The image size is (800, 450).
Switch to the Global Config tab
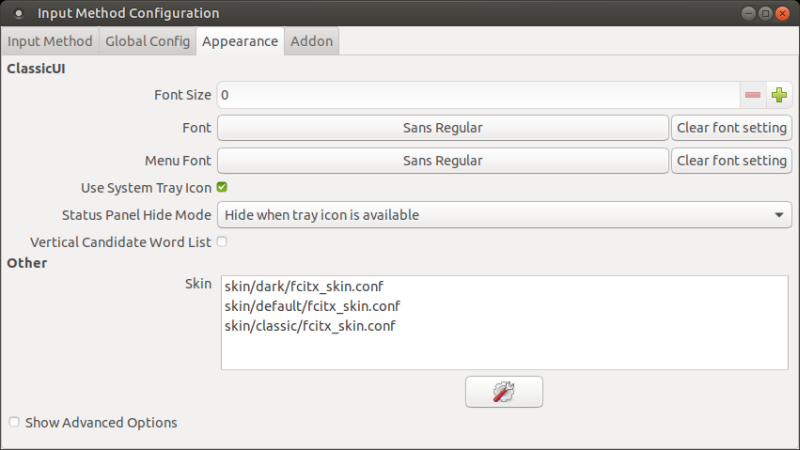tap(147, 41)
